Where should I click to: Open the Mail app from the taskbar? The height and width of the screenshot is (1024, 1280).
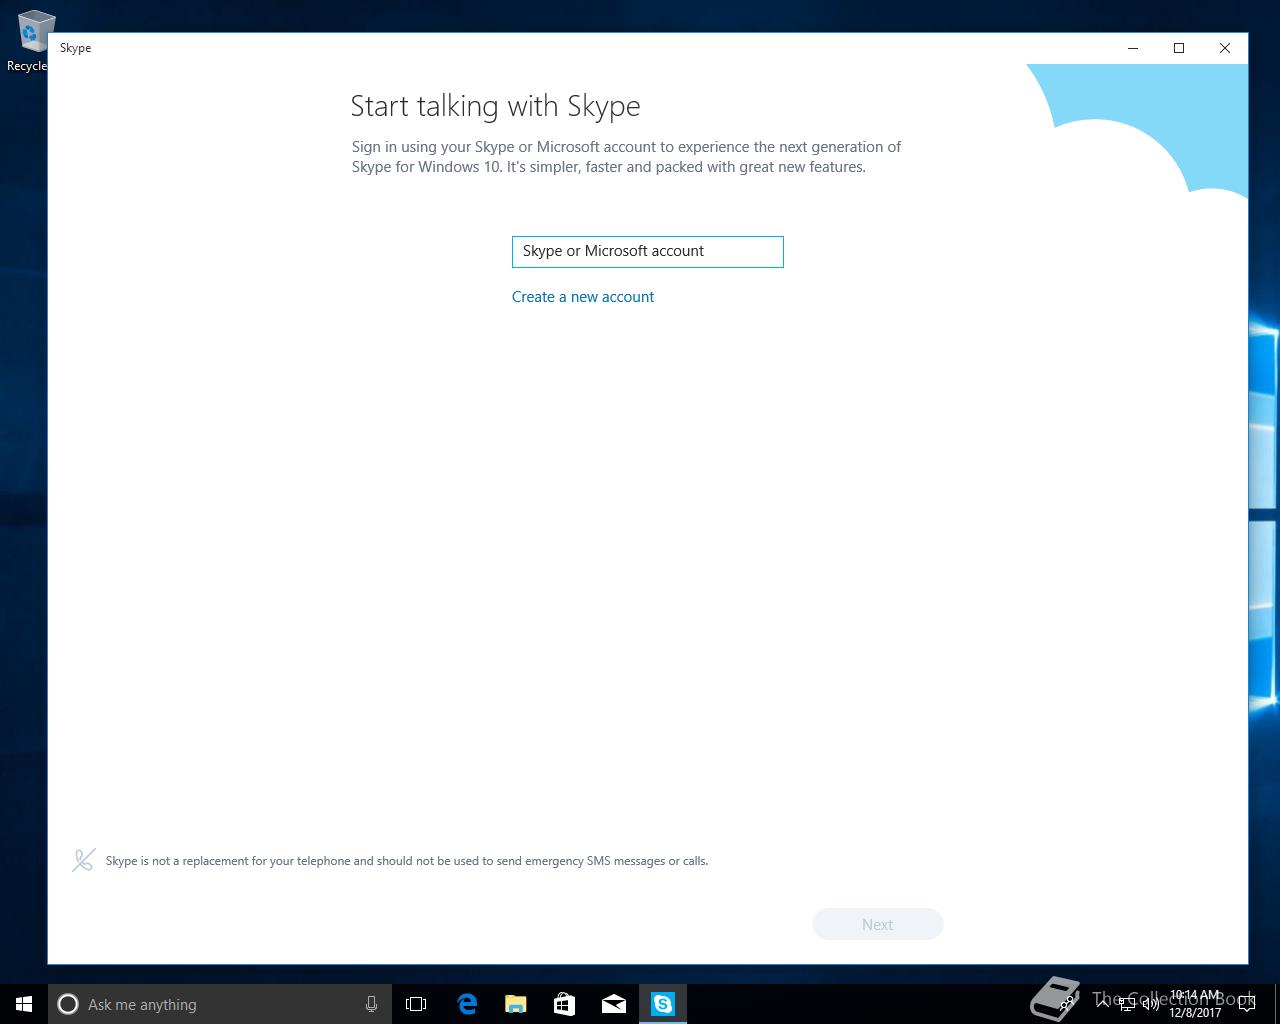point(613,1004)
